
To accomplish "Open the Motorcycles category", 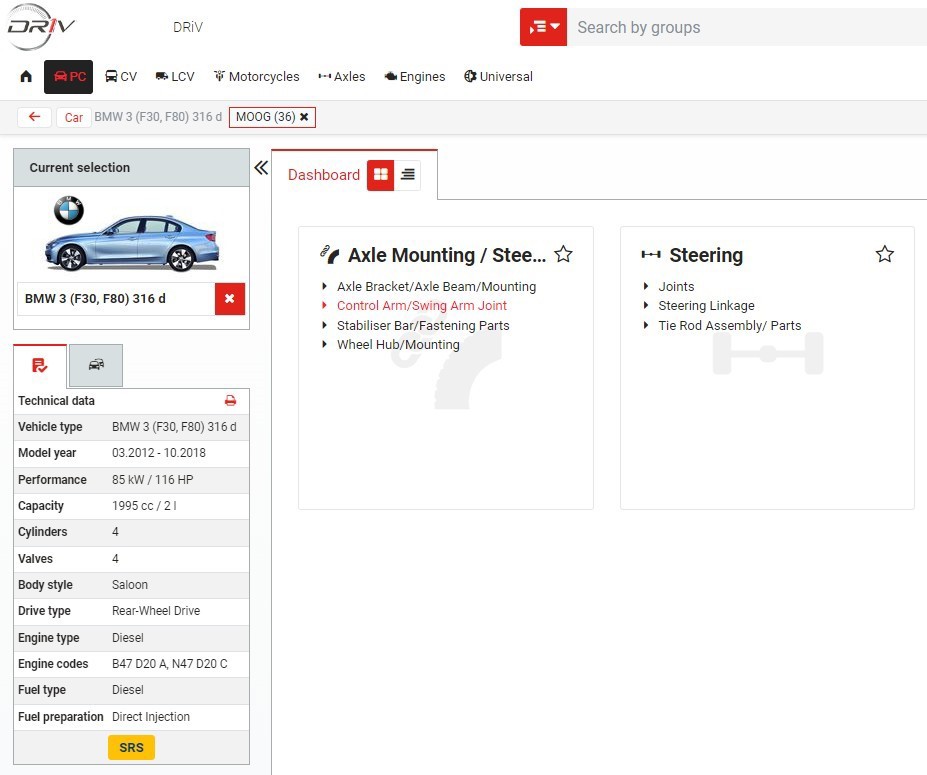I will (x=256, y=77).
